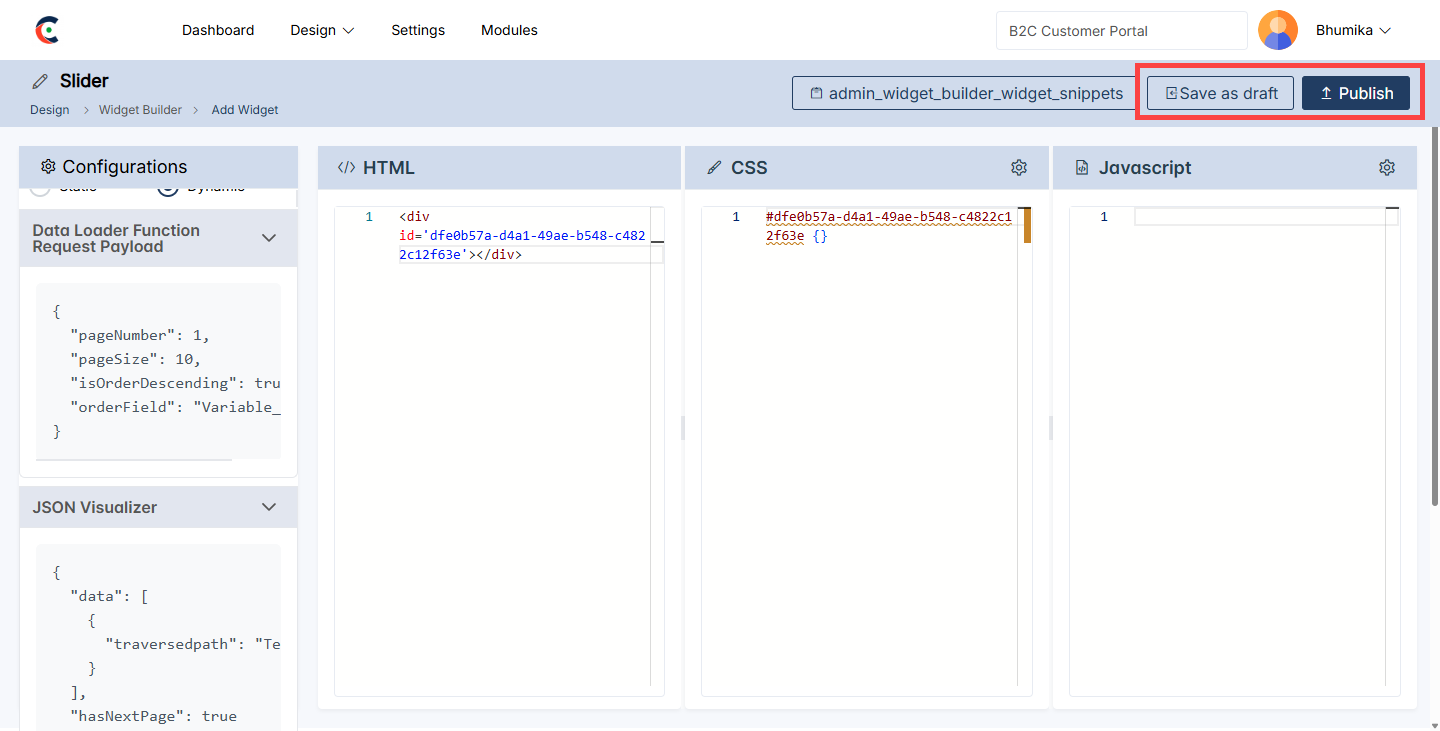Screen dimensions: 1440x731
Task: Open the Modules menu item
Action: (x=509, y=31)
